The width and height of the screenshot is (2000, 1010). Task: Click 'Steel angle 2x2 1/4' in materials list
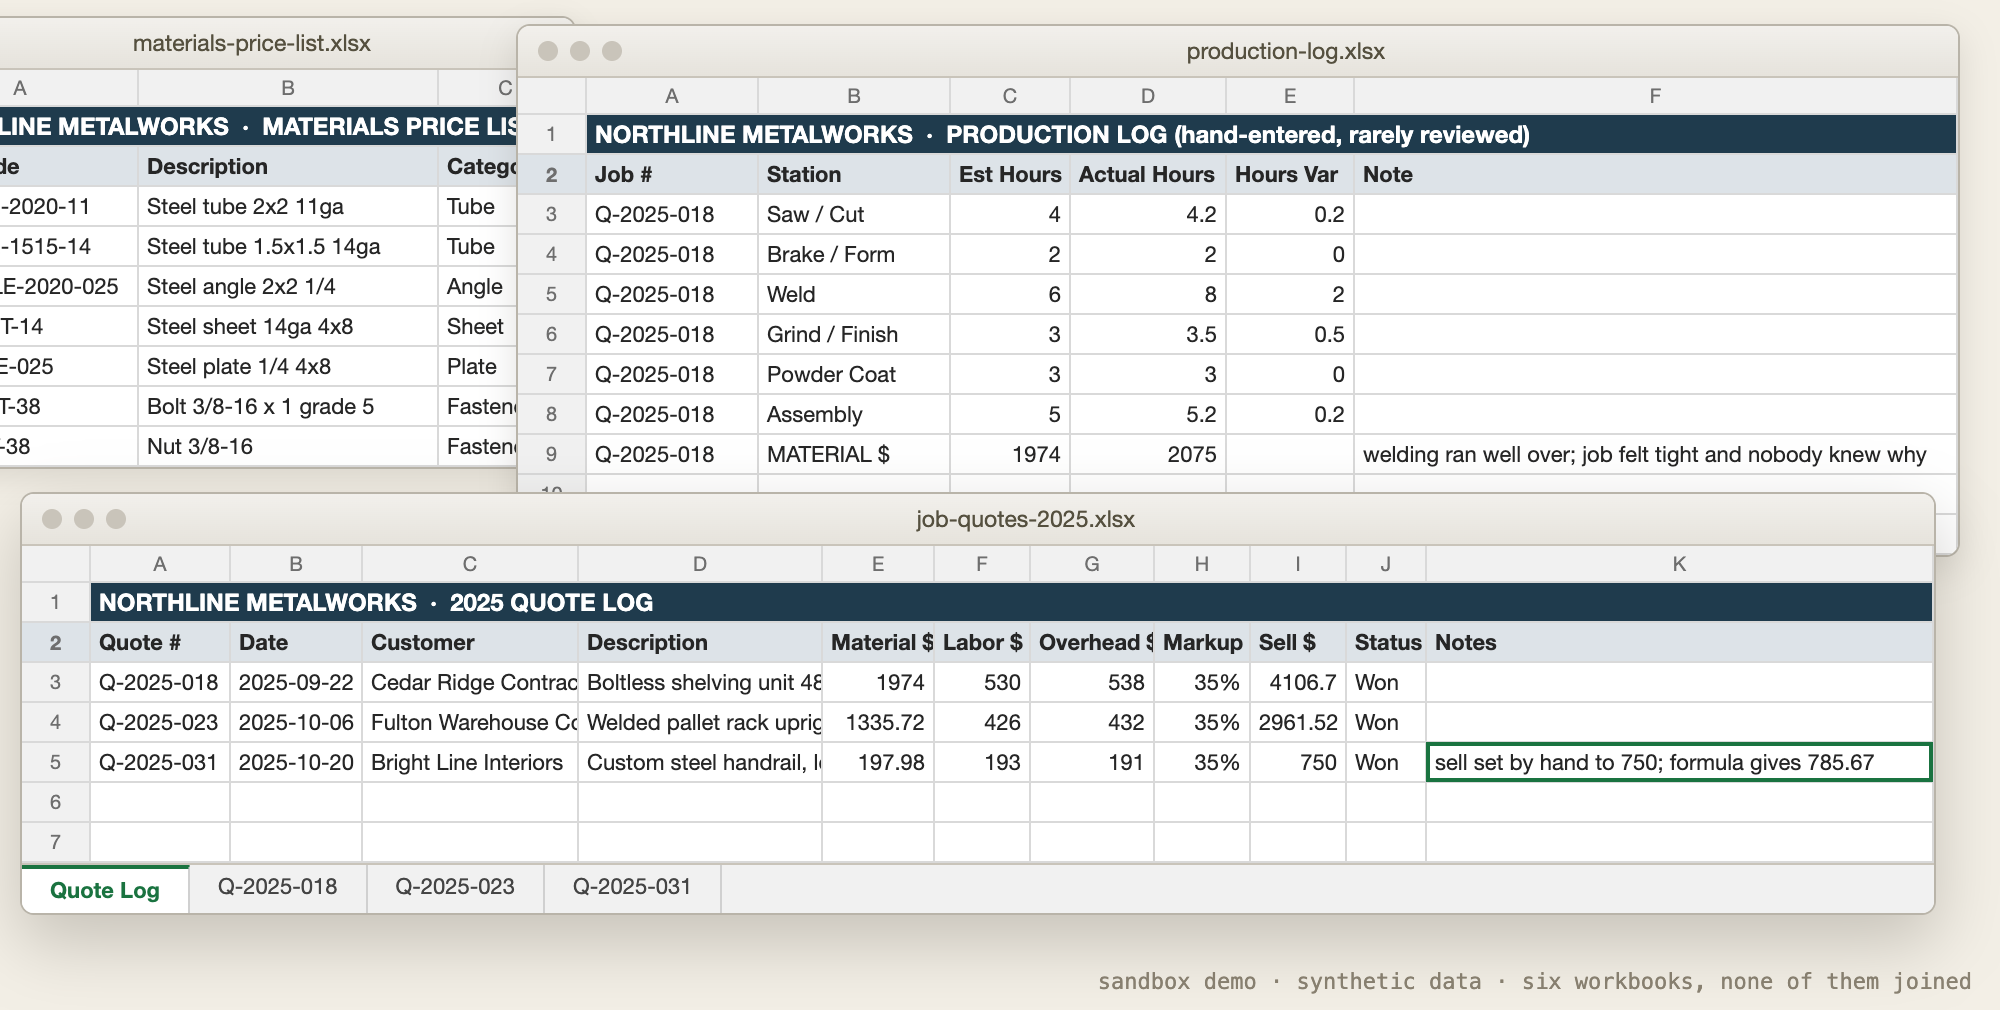coord(288,286)
